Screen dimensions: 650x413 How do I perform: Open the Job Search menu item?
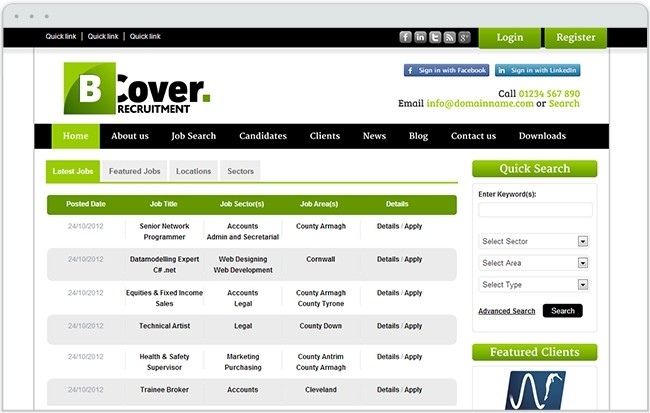(194, 136)
